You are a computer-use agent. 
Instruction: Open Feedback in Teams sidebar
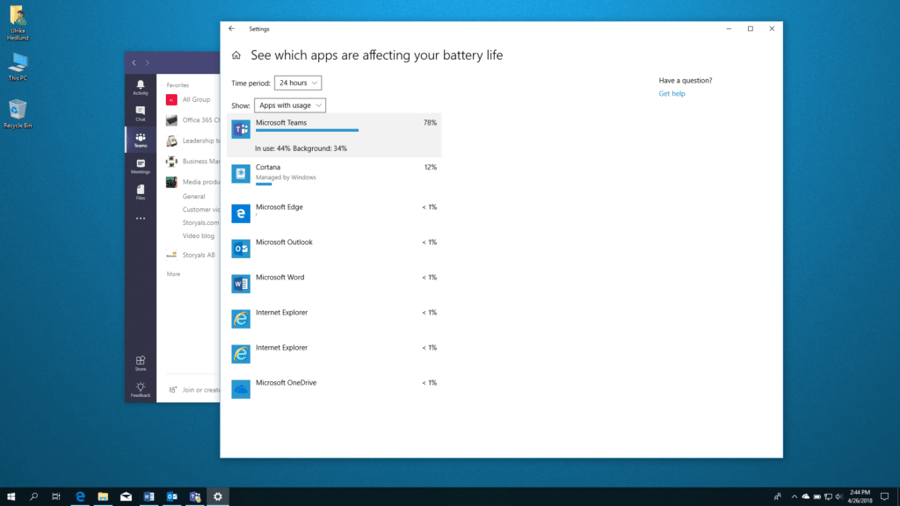140,390
